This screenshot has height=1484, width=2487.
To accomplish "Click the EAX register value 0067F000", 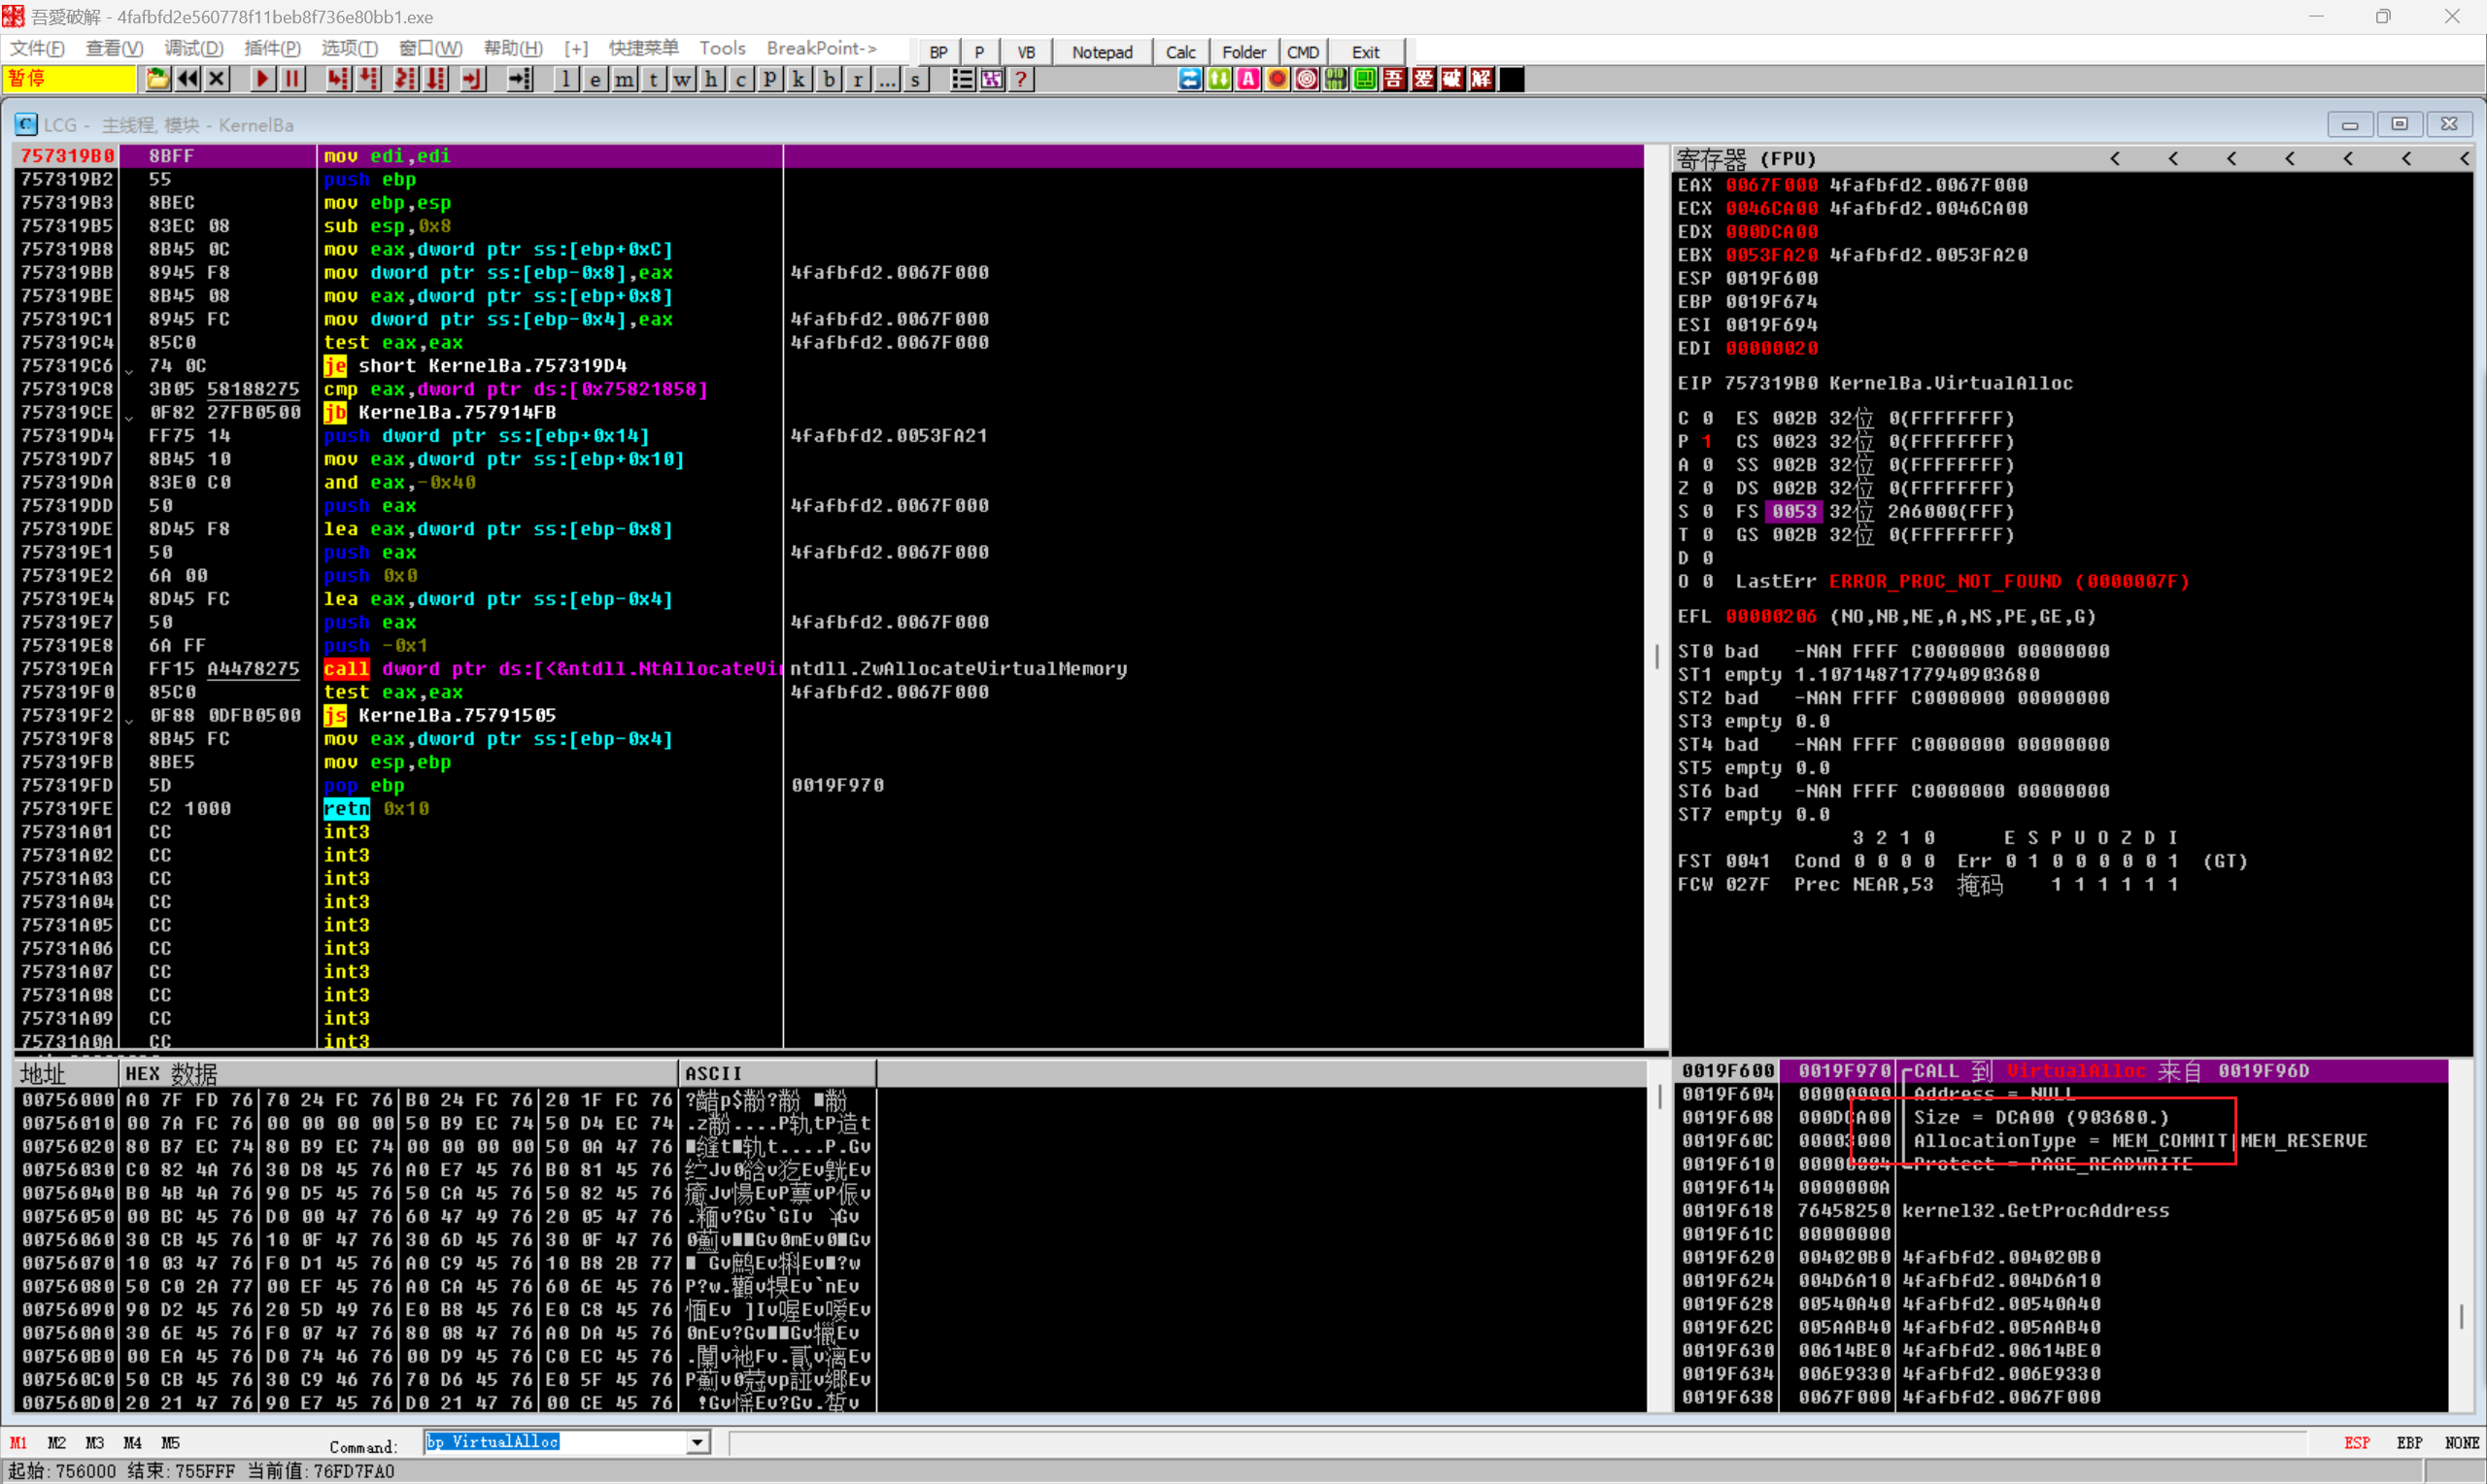I will (1771, 185).
